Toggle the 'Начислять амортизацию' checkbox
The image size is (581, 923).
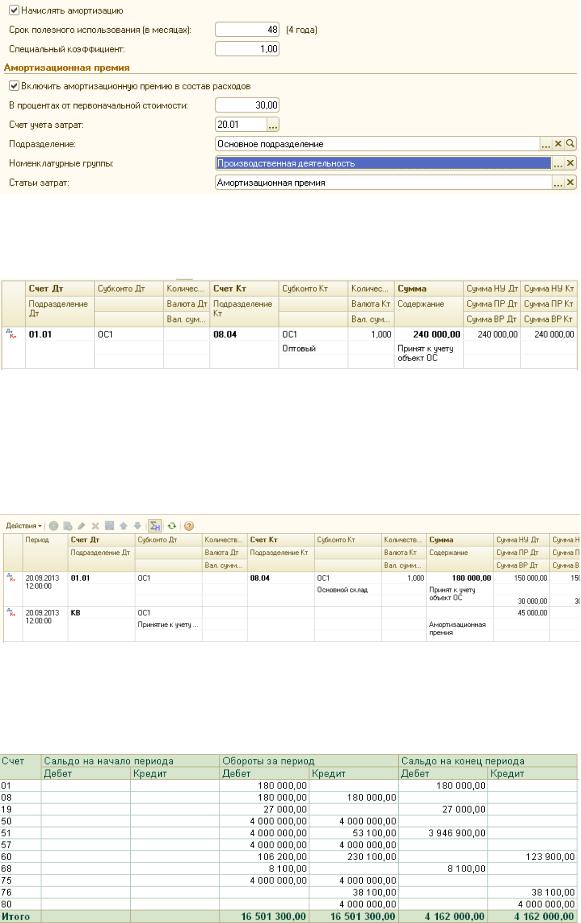[14, 11]
